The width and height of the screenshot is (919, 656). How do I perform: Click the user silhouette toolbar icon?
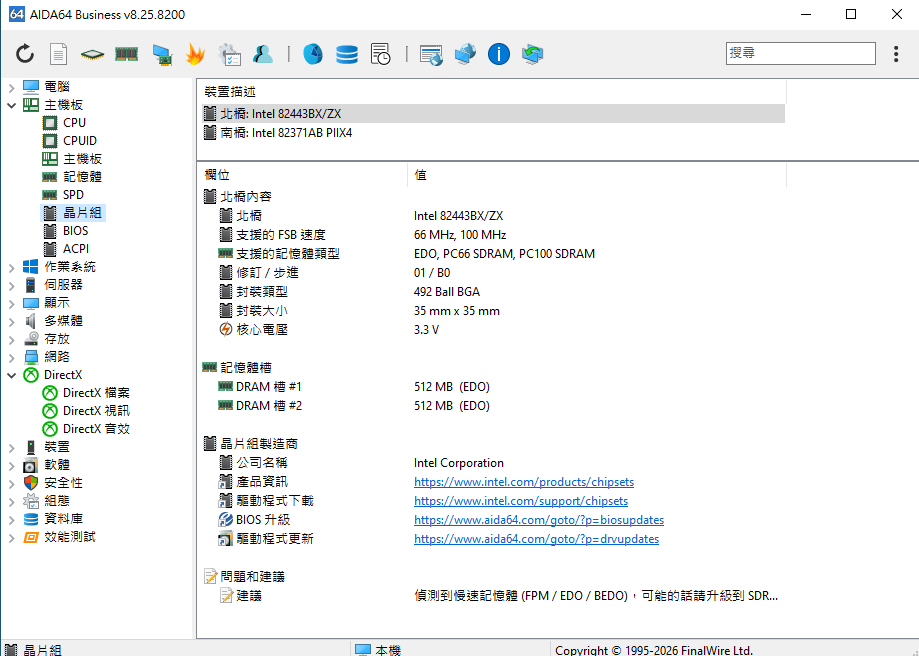click(263, 54)
